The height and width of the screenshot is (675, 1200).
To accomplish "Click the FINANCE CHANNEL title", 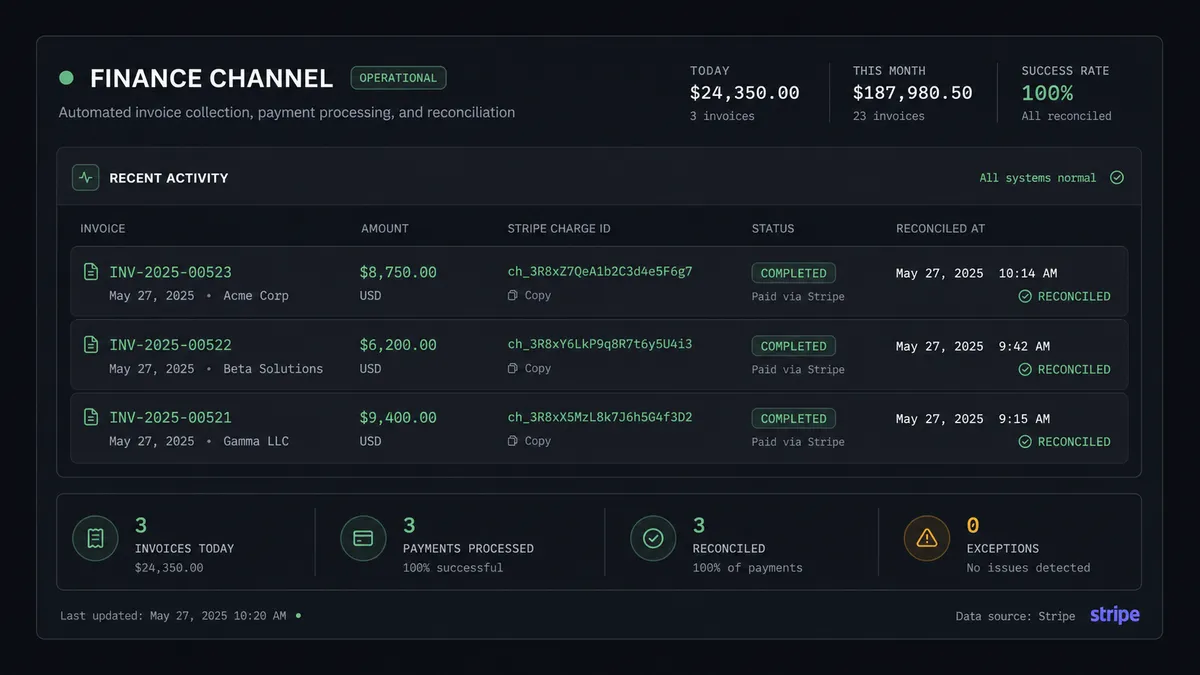I will point(211,78).
